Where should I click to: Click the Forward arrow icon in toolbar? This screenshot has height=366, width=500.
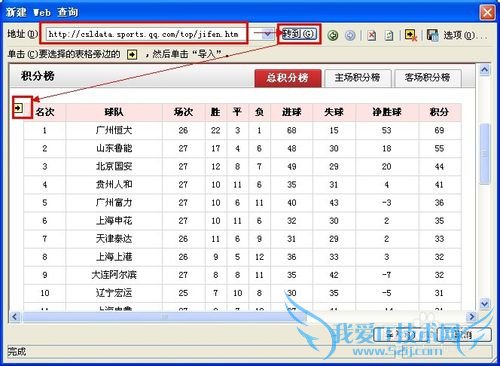(350, 35)
